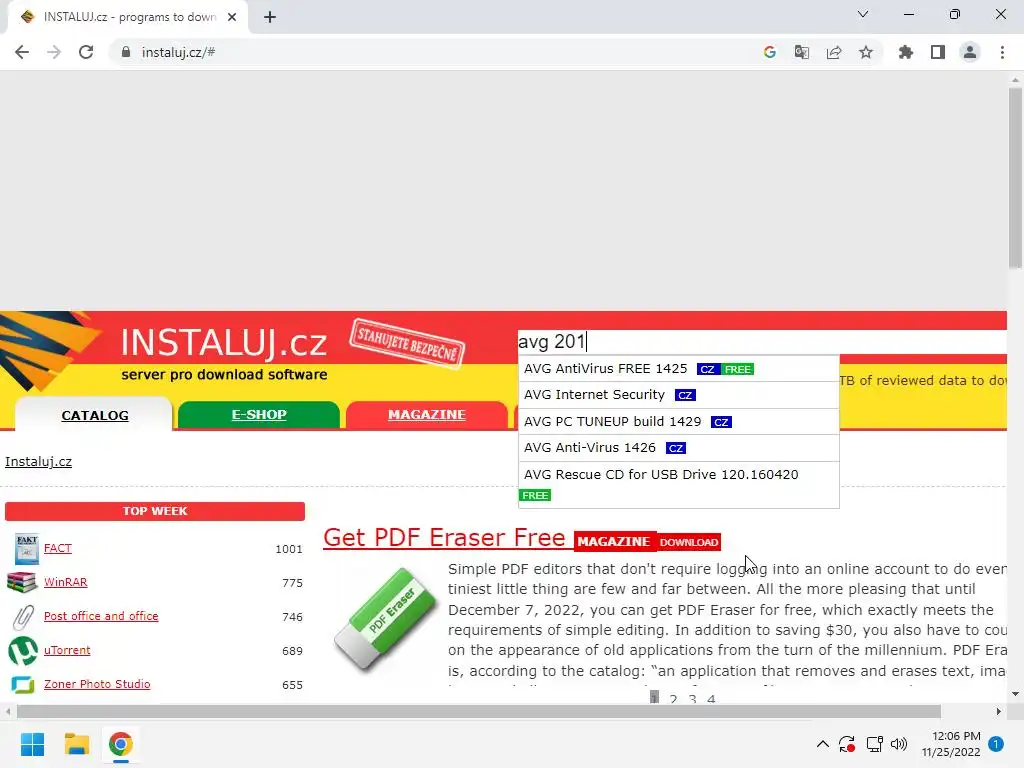Screen dimensions: 1024x768
Task: Open the CATALOG tab
Action: (x=95, y=415)
